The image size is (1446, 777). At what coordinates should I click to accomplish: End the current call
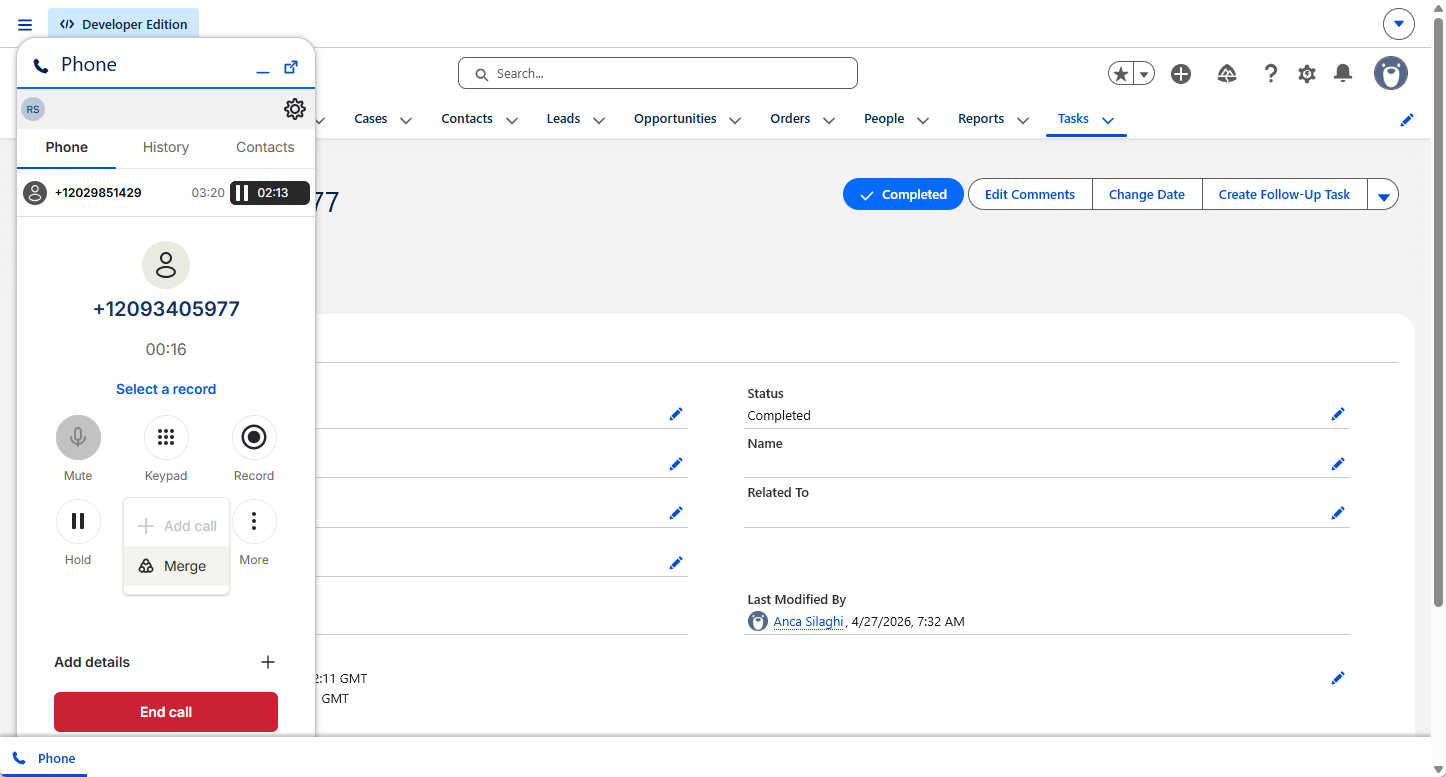[x=166, y=712]
